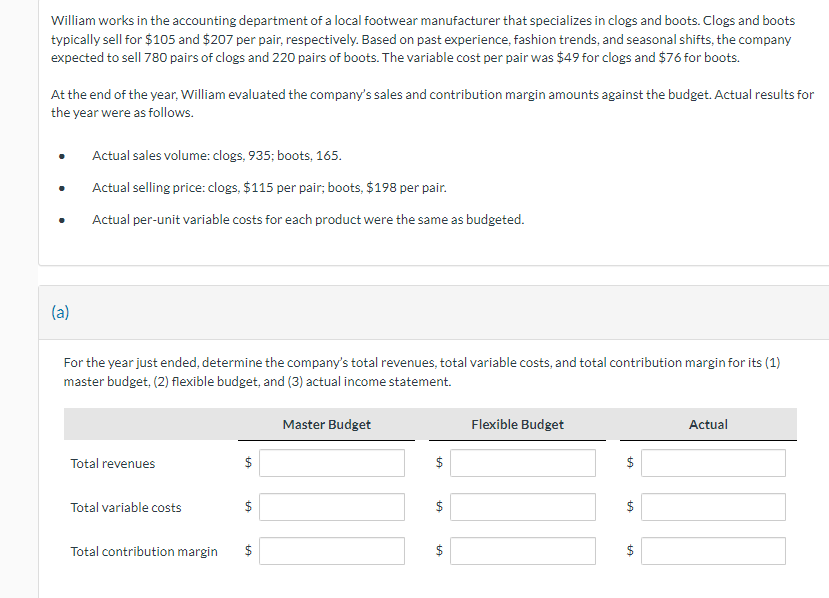Image resolution: width=829 pixels, height=598 pixels.
Task: Click the Master Budget total revenues input field
Action: point(331,462)
